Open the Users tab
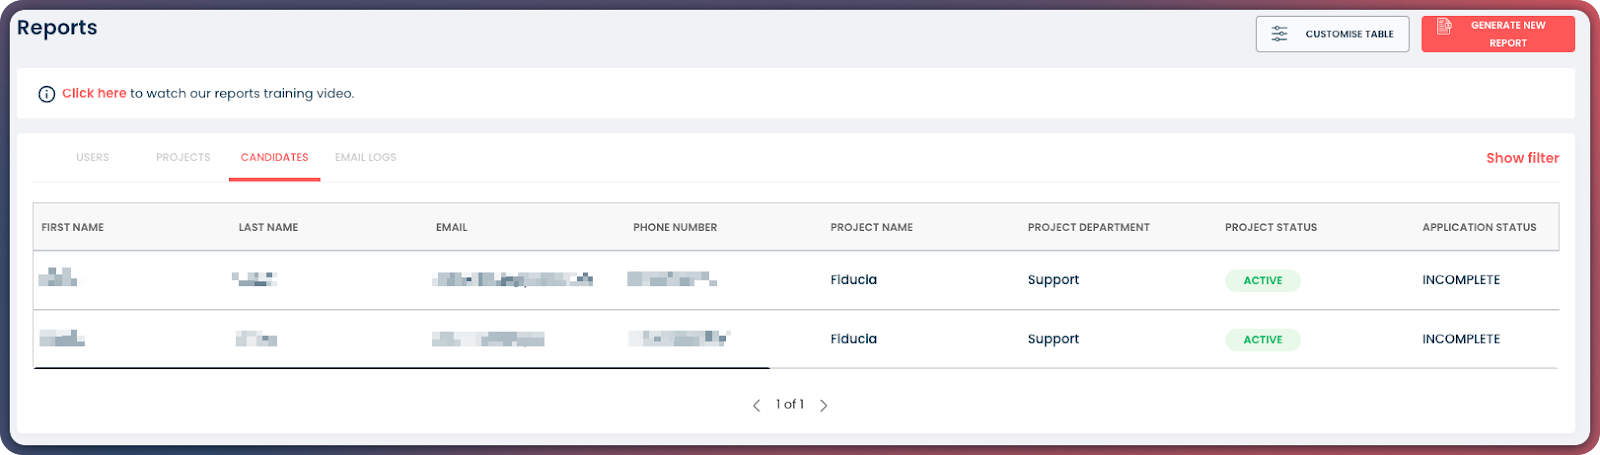The image size is (1600, 455). click(x=92, y=157)
